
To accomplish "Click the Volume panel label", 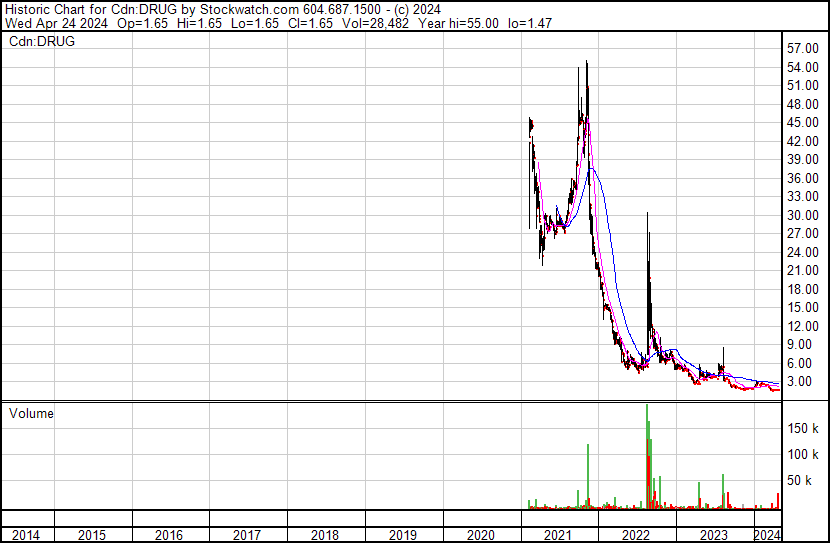I will tap(31, 412).
